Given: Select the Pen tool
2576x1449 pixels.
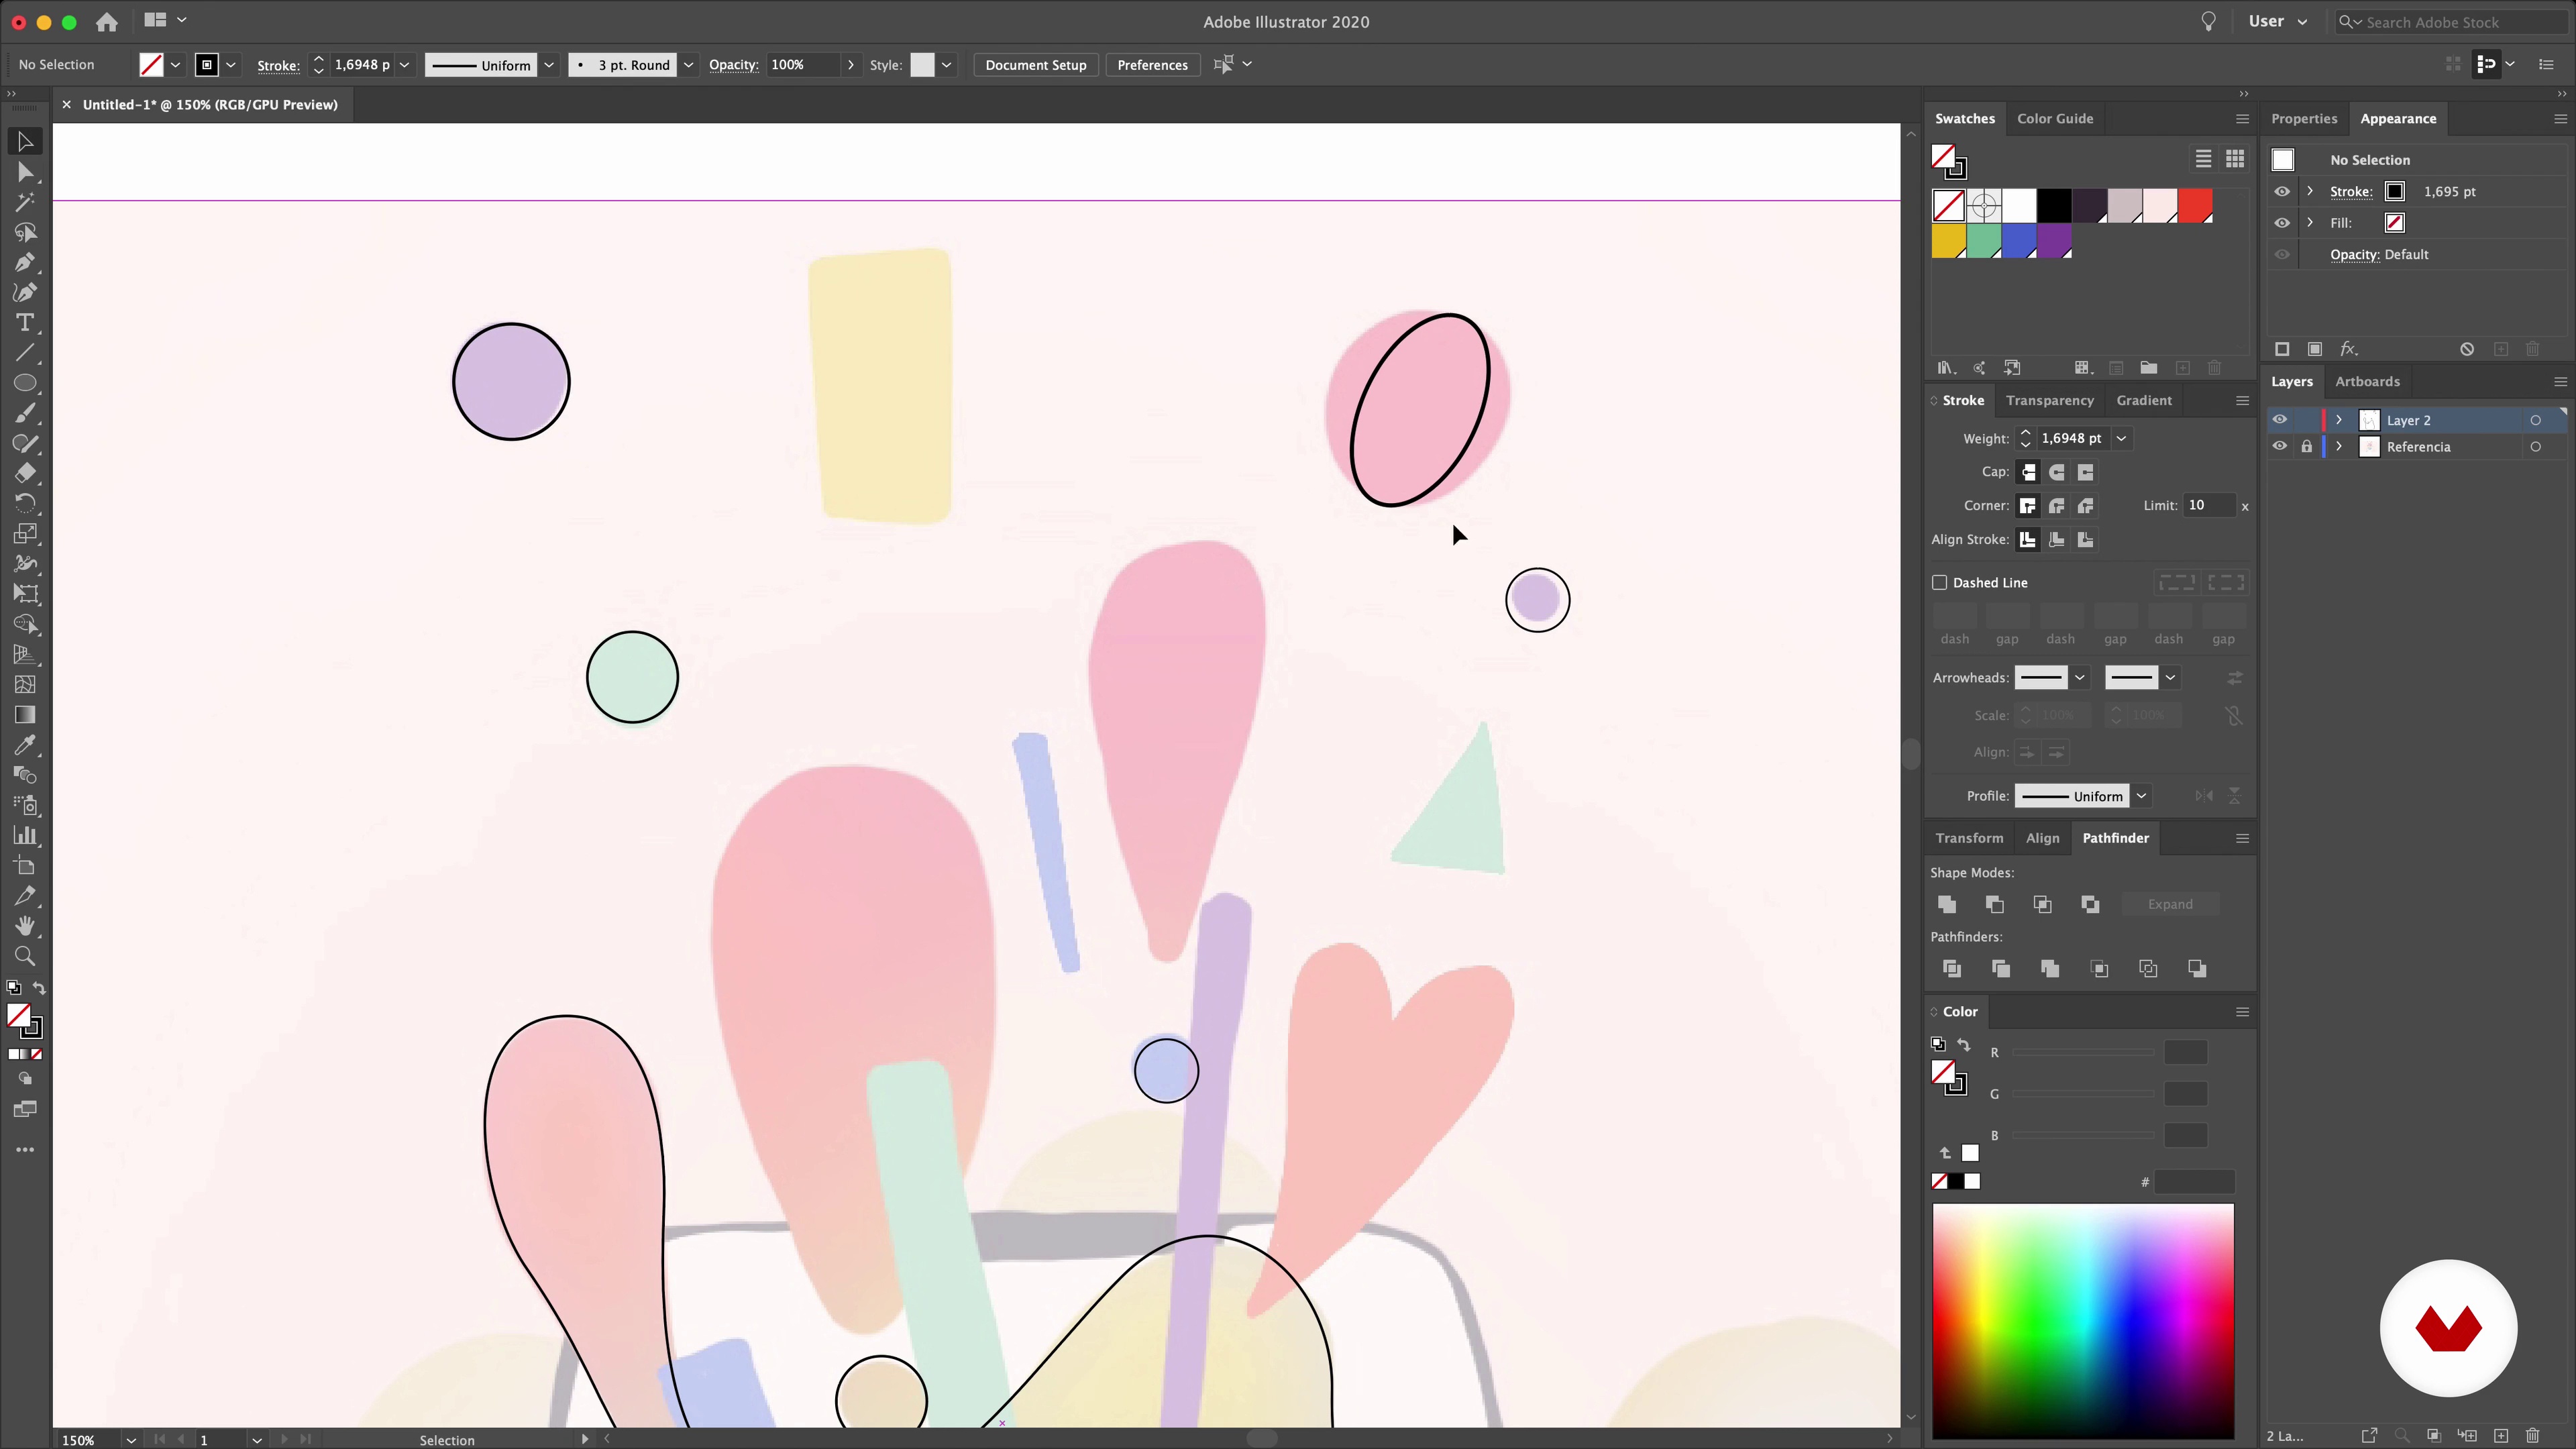Looking at the screenshot, I should click(25, 262).
